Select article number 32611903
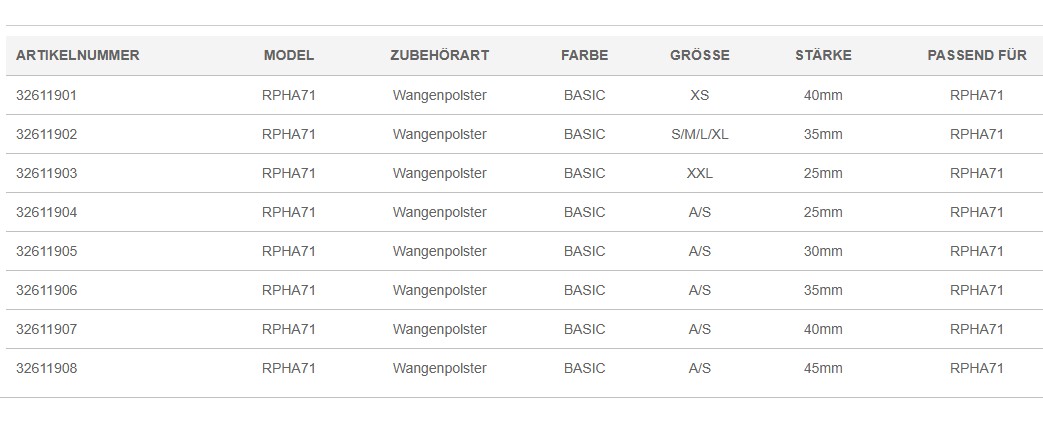The image size is (1043, 435). pyautogui.click(x=47, y=174)
